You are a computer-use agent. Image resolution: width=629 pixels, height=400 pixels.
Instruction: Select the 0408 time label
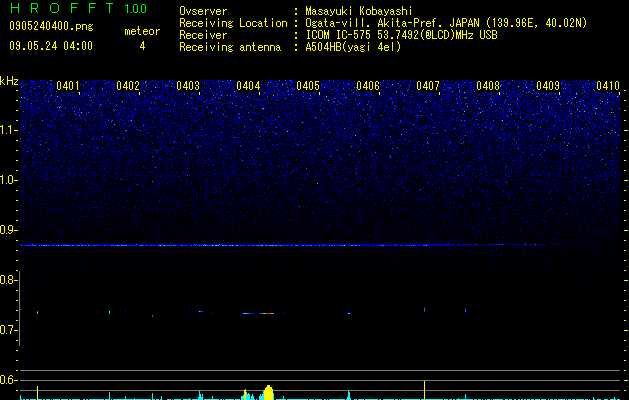488,86
